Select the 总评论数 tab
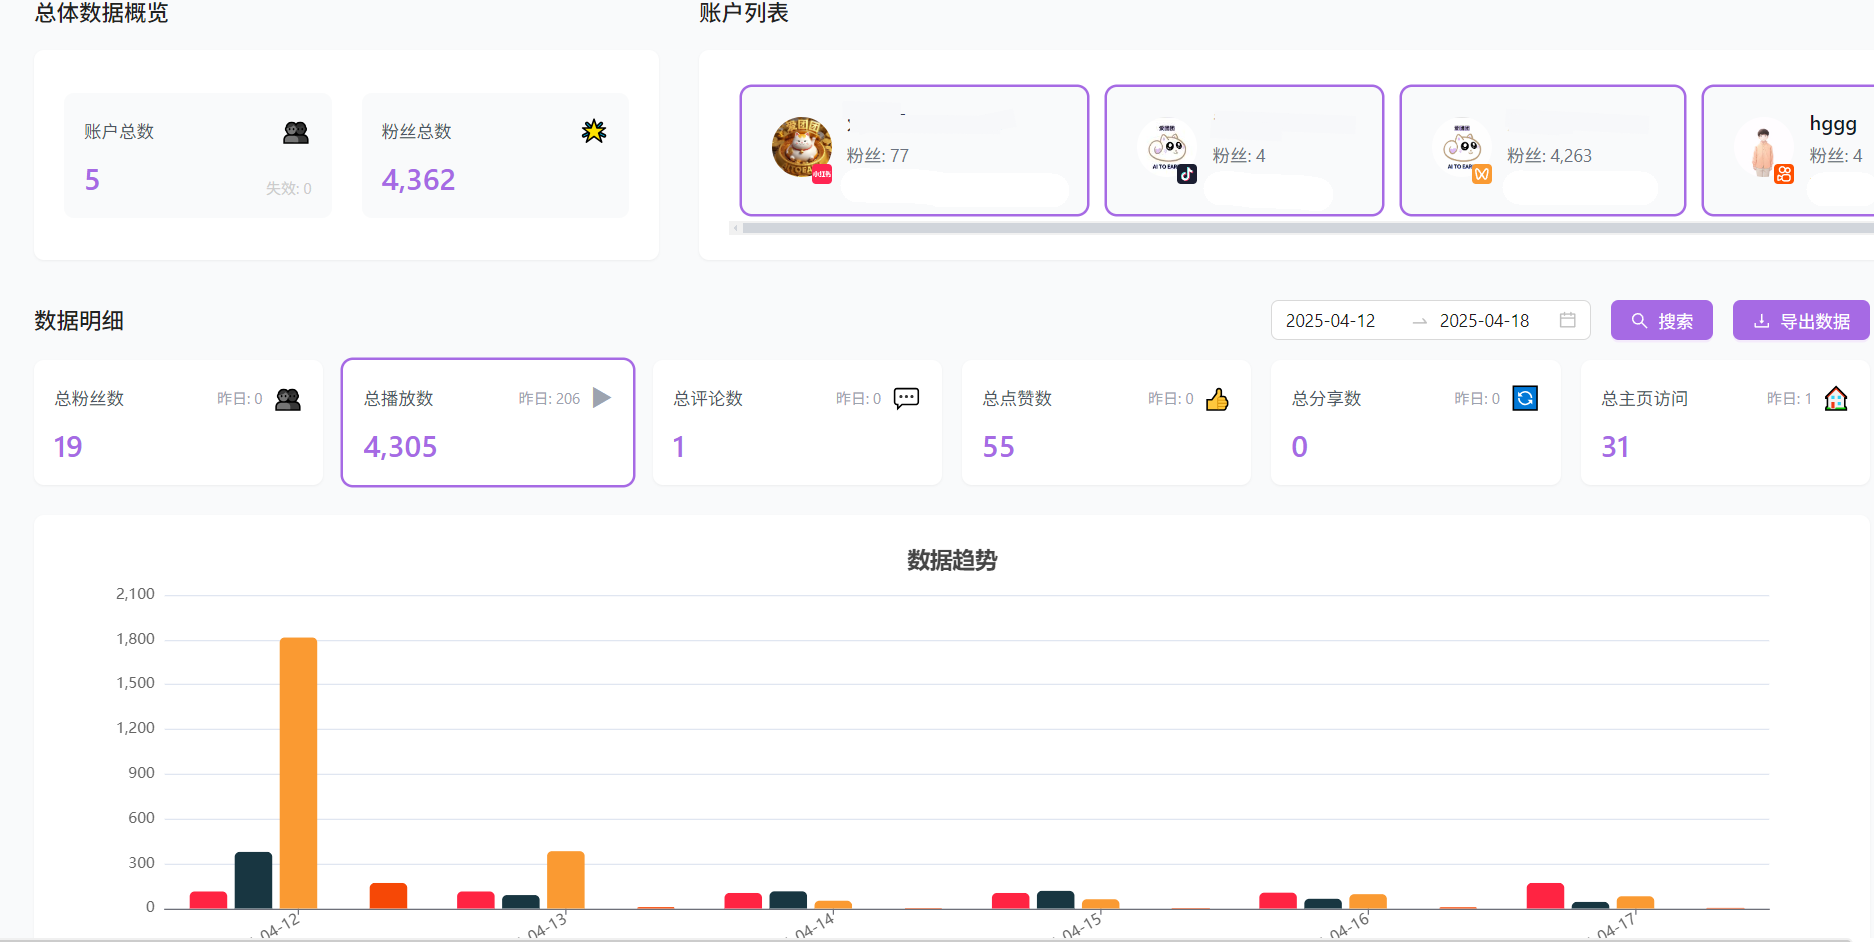 point(797,422)
